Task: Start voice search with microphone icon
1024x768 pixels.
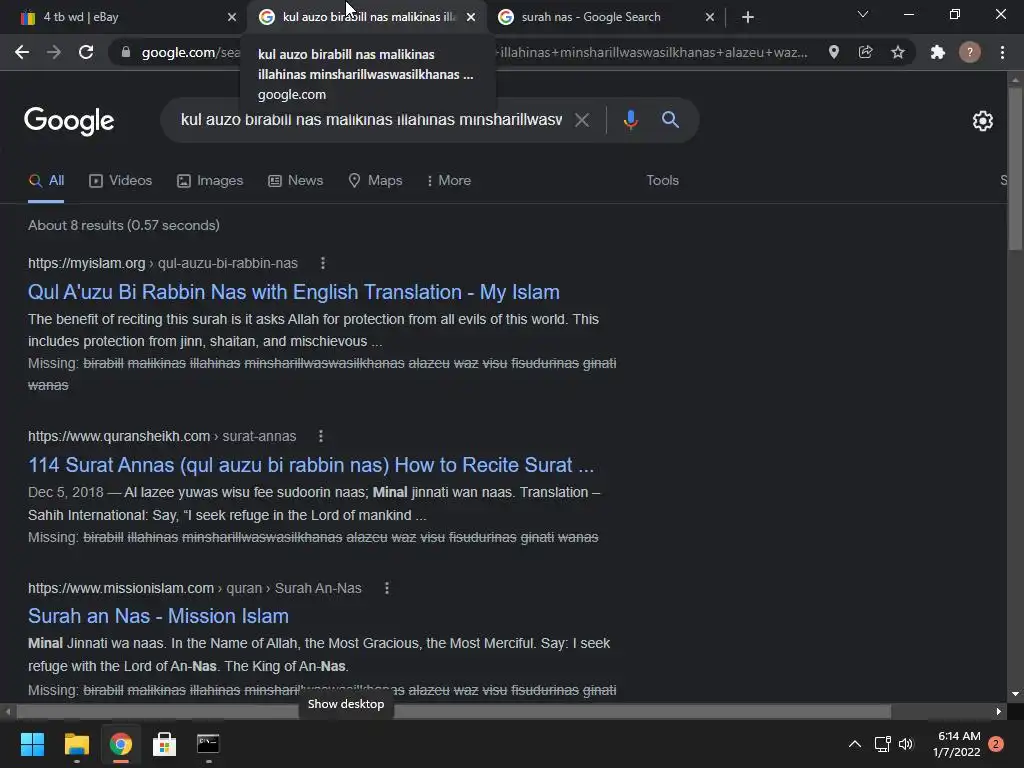Action: (630, 120)
